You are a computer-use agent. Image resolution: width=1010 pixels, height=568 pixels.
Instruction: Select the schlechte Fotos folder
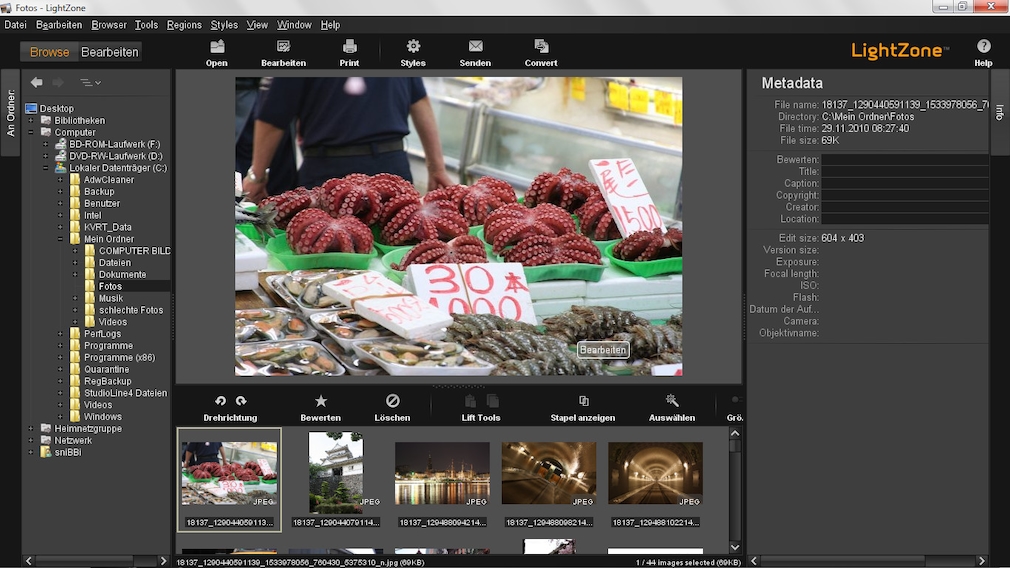pyautogui.click(x=130, y=310)
